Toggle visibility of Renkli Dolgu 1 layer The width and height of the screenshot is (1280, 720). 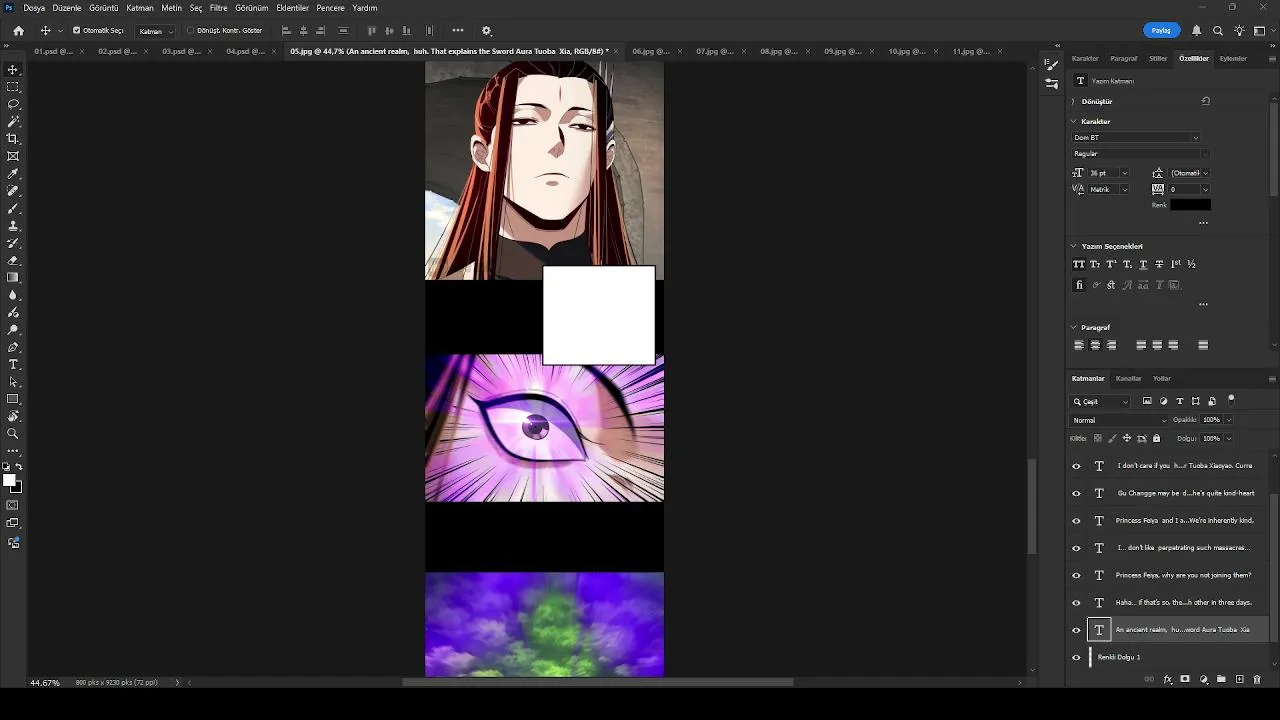(x=1076, y=657)
